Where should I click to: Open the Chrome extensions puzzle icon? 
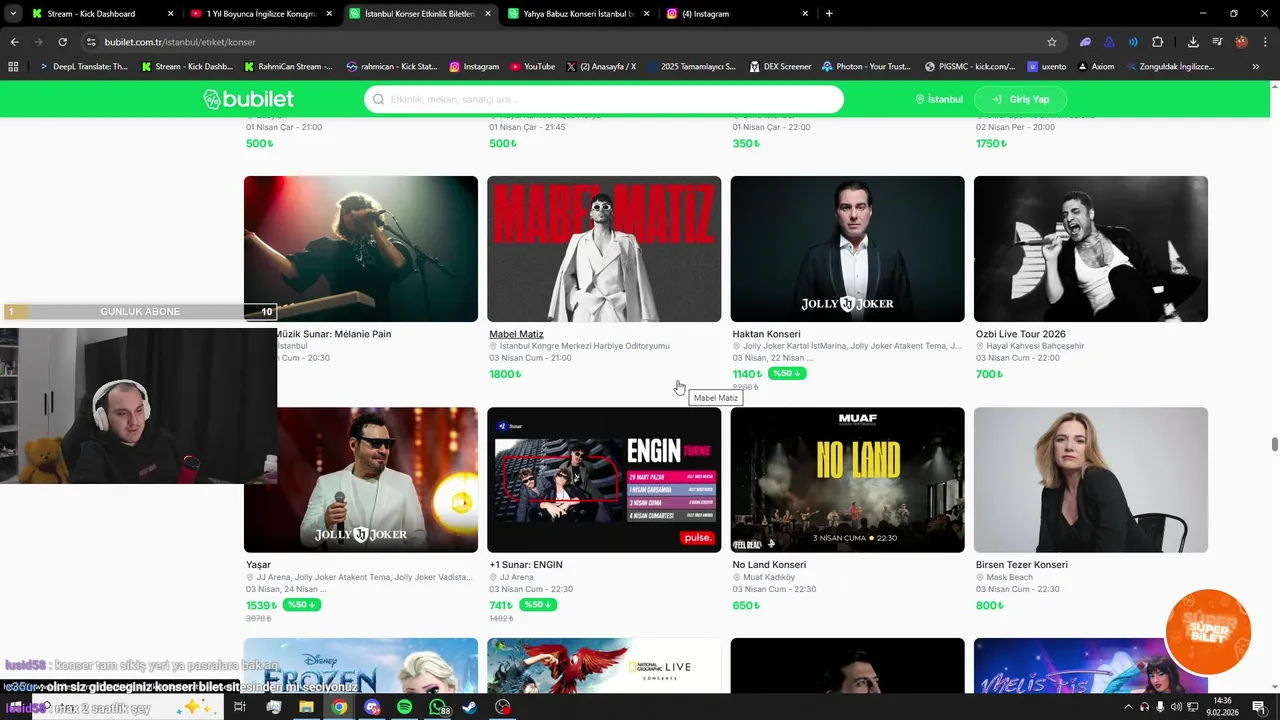point(1158,42)
